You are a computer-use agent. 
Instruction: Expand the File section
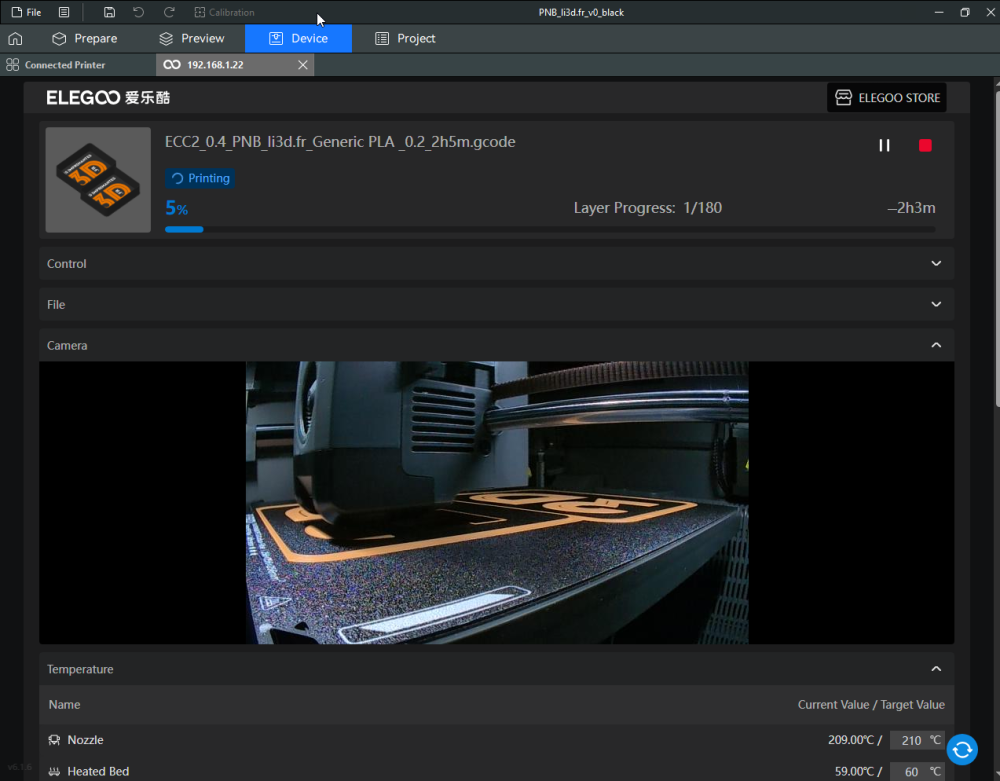click(936, 304)
